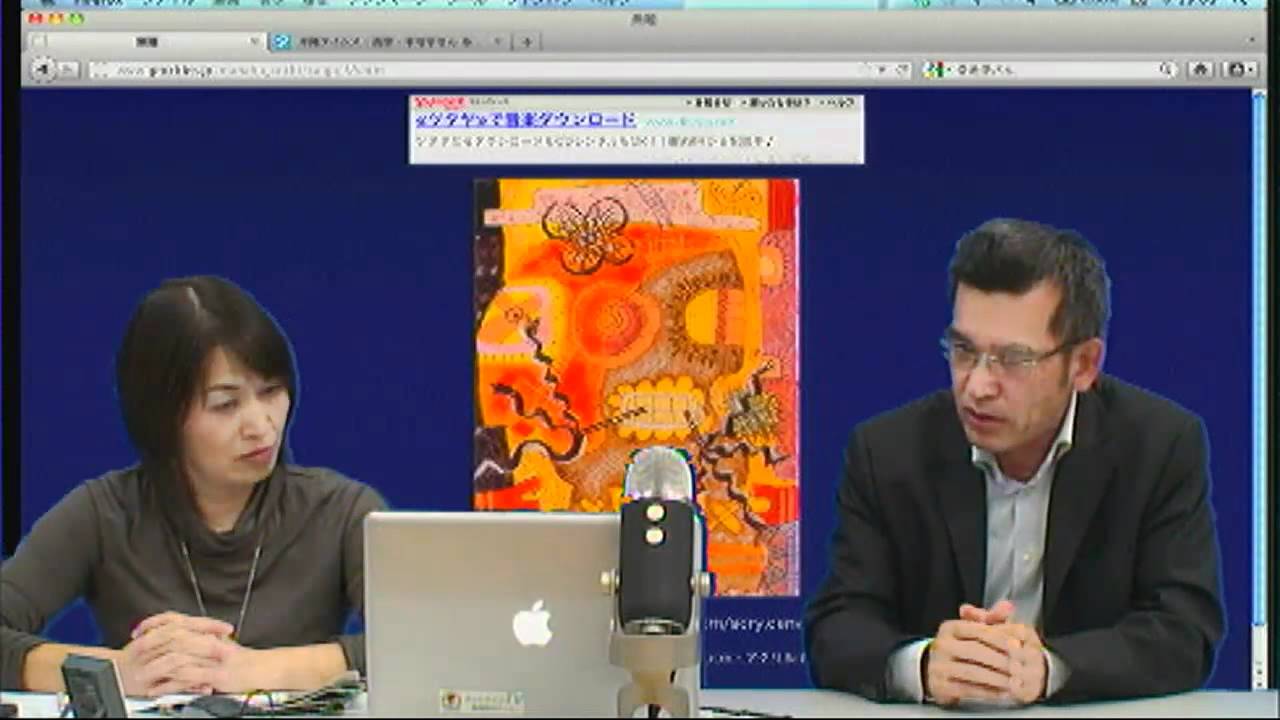Click the Yahoo logo in the ad banner
Viewport: 1280px width, 720px height.
point(438,102)
